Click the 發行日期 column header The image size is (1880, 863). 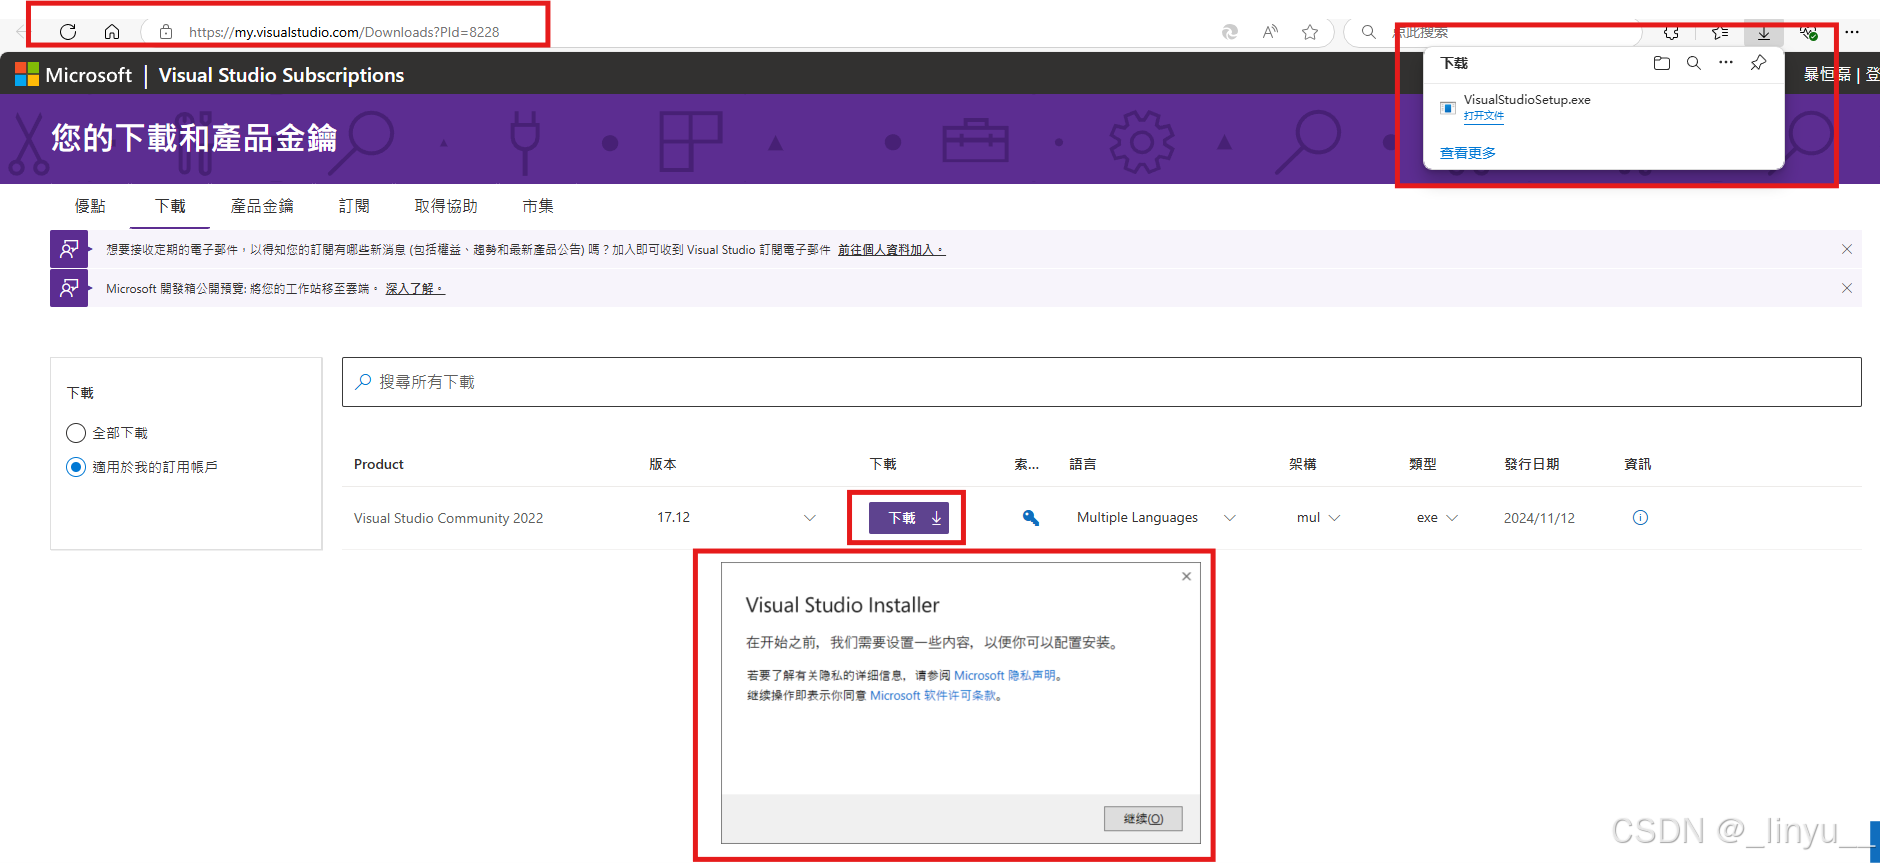pos(1532,464)
